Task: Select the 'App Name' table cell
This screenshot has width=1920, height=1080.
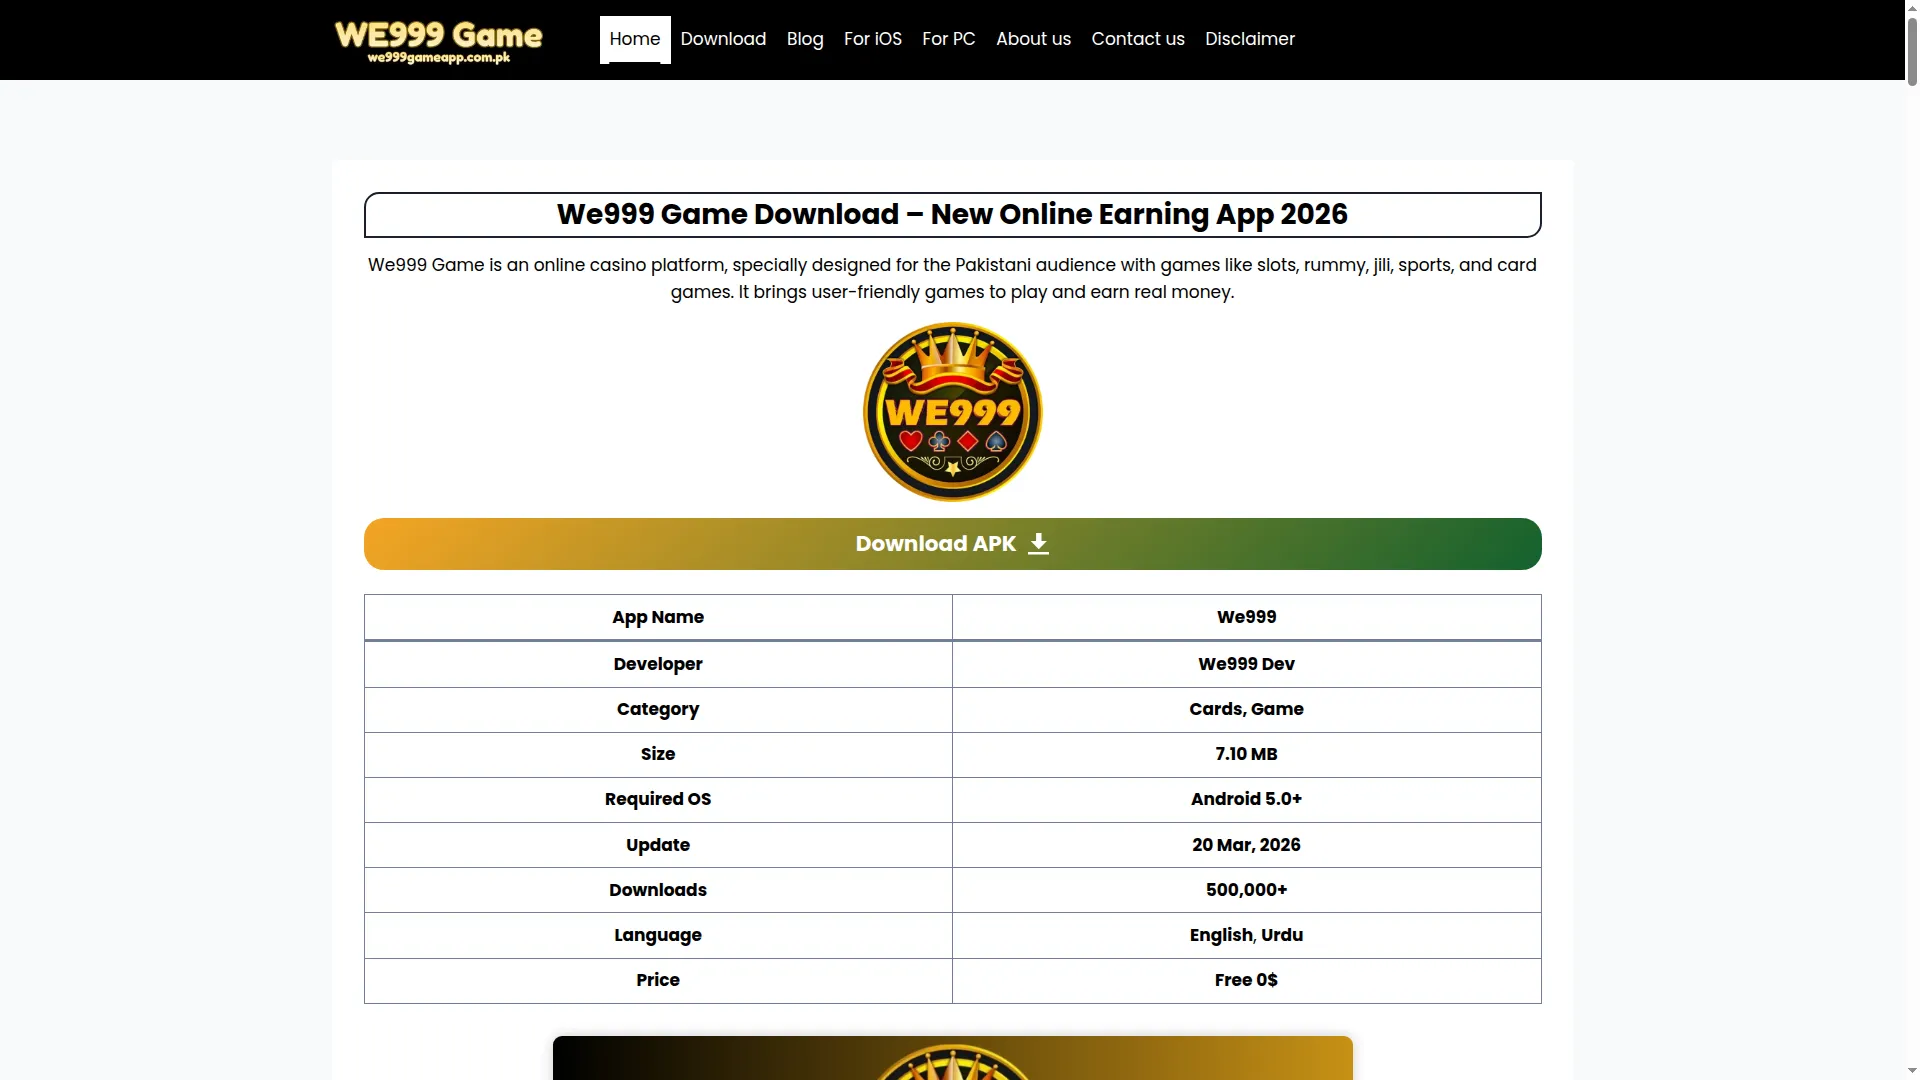Action: 658,617
